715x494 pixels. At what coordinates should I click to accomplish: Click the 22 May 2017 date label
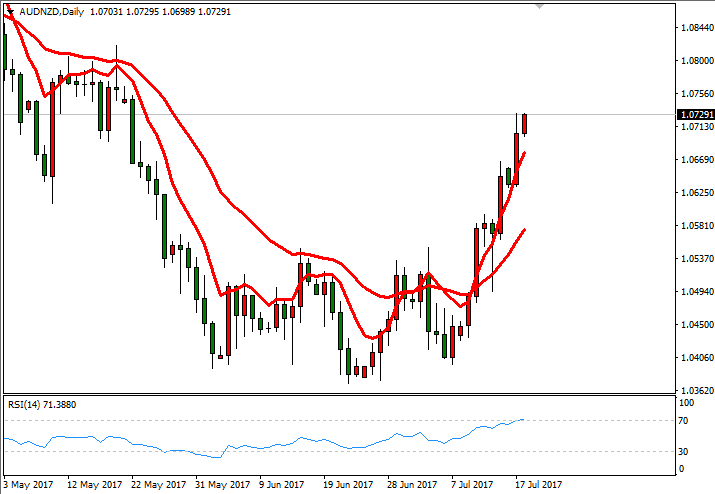click(x=158, y=484)
